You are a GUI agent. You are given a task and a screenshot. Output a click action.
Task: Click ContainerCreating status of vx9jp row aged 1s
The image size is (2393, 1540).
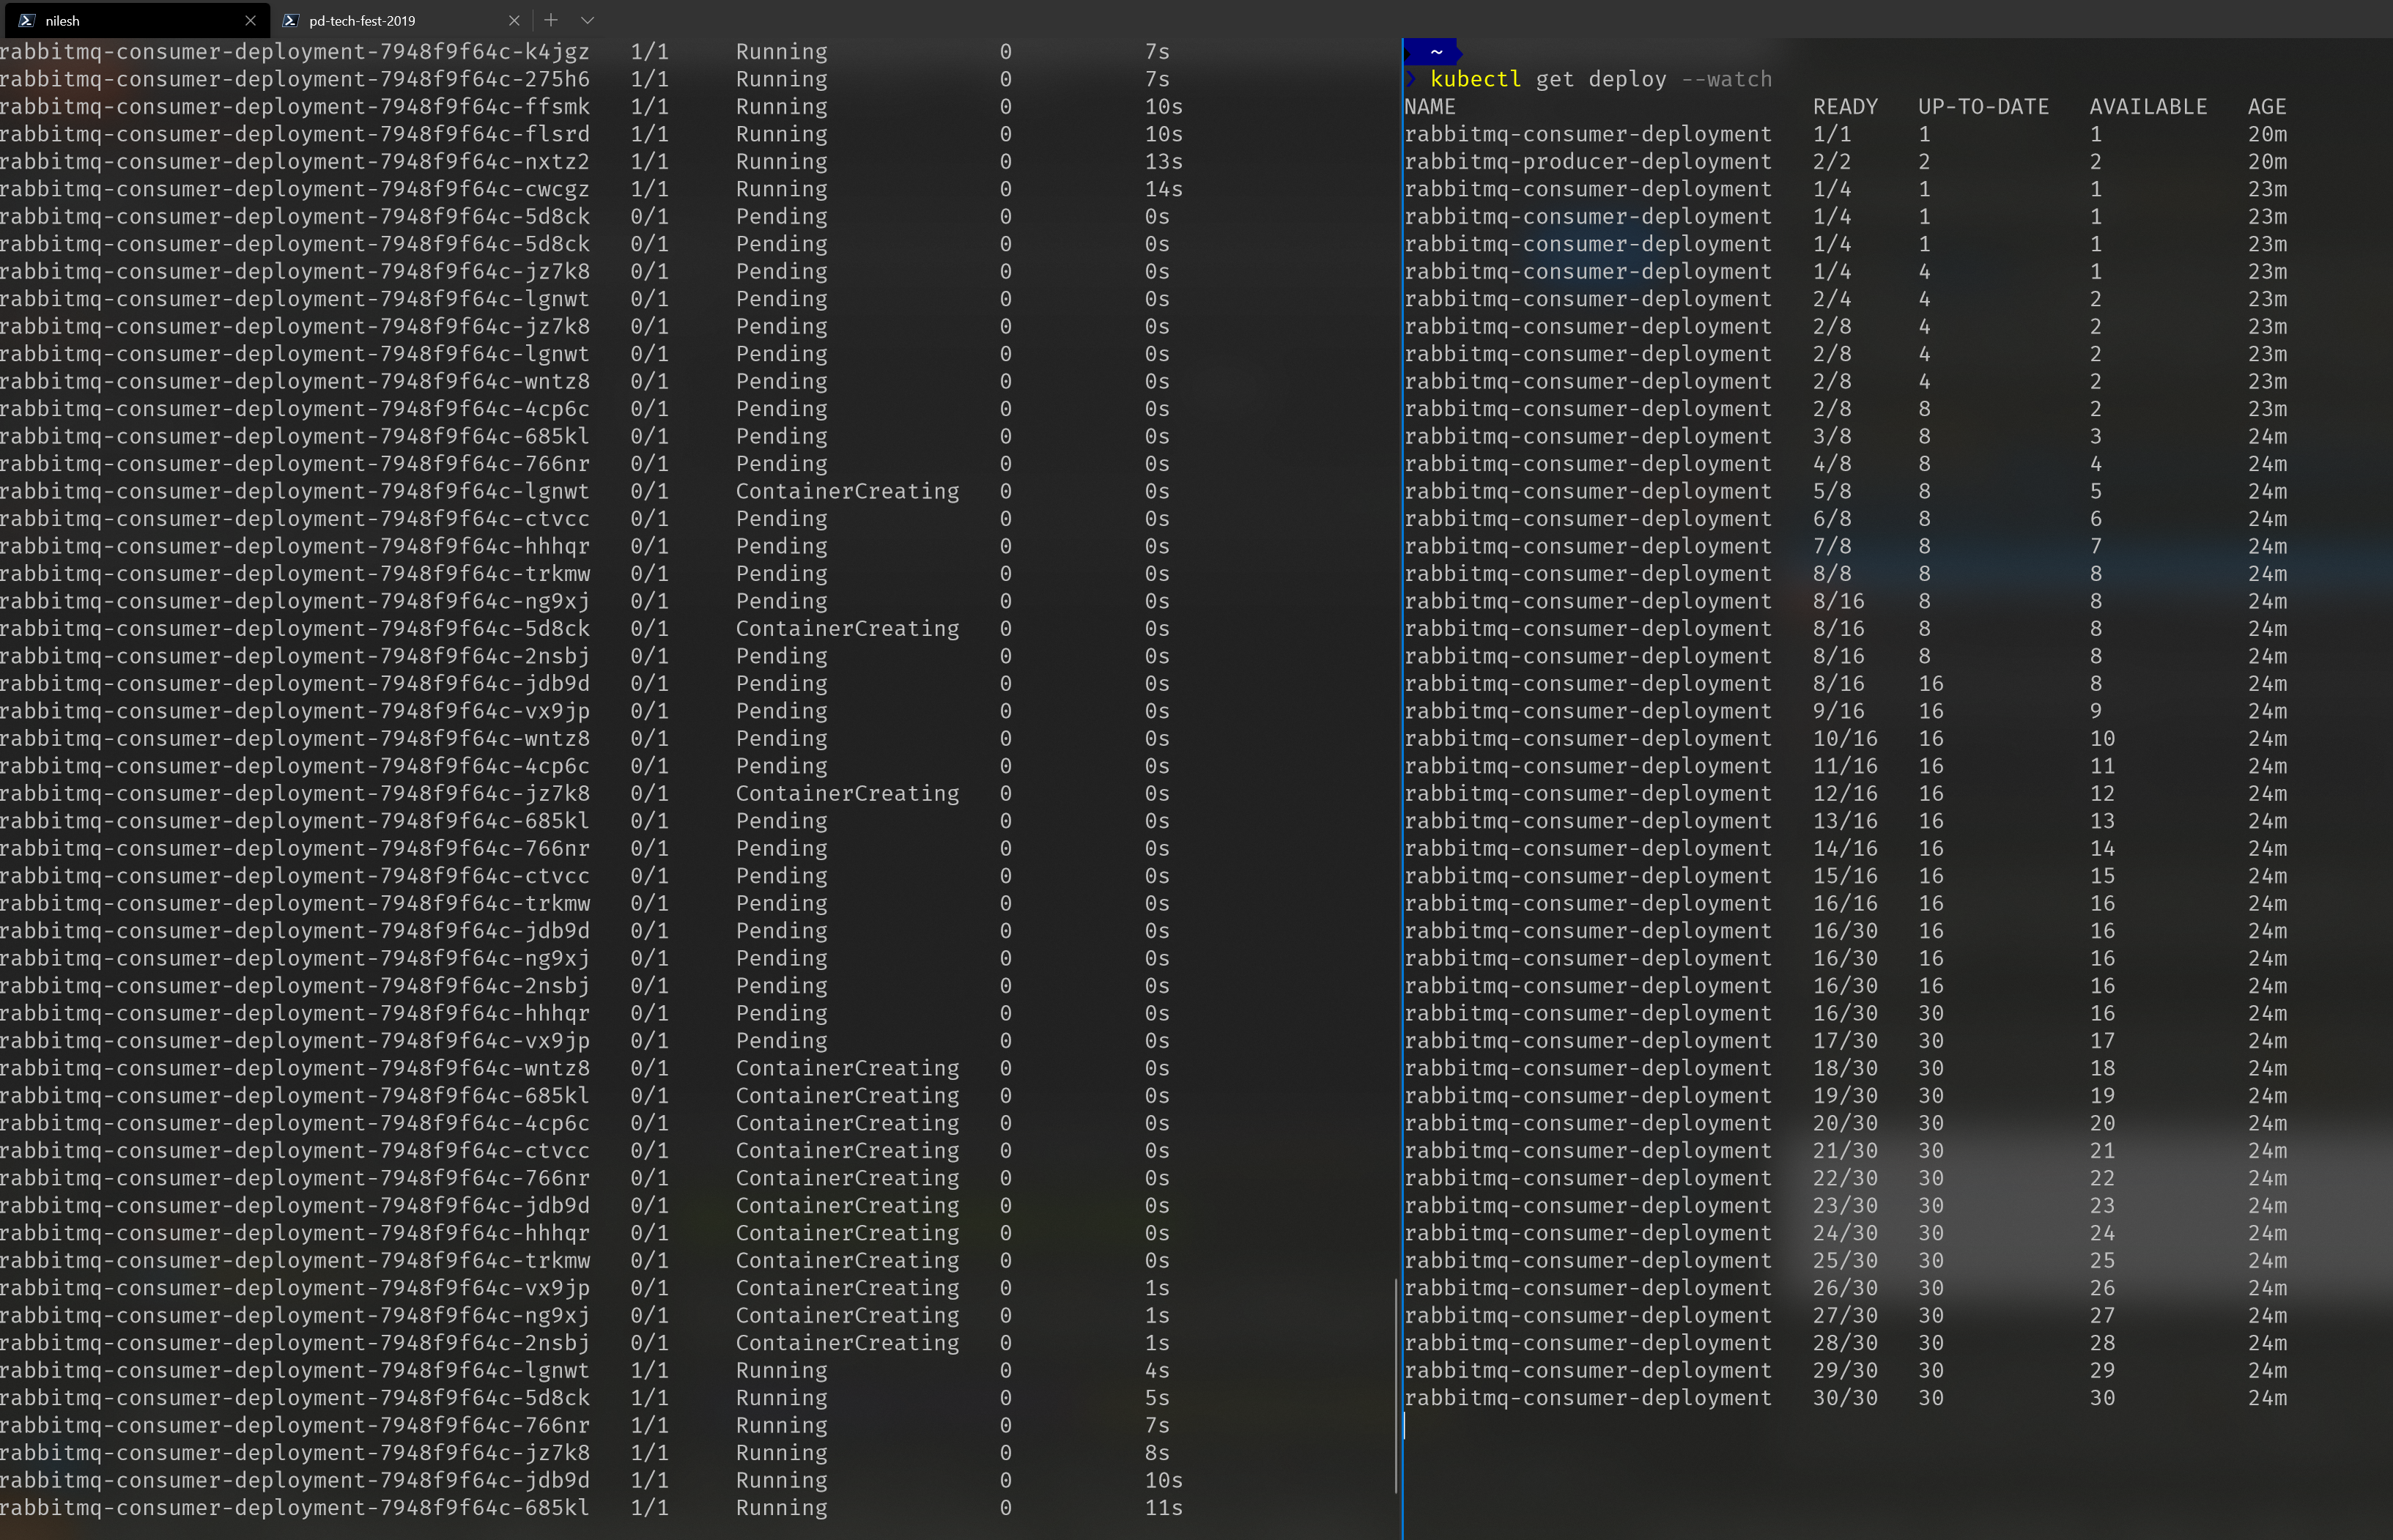847,1288
